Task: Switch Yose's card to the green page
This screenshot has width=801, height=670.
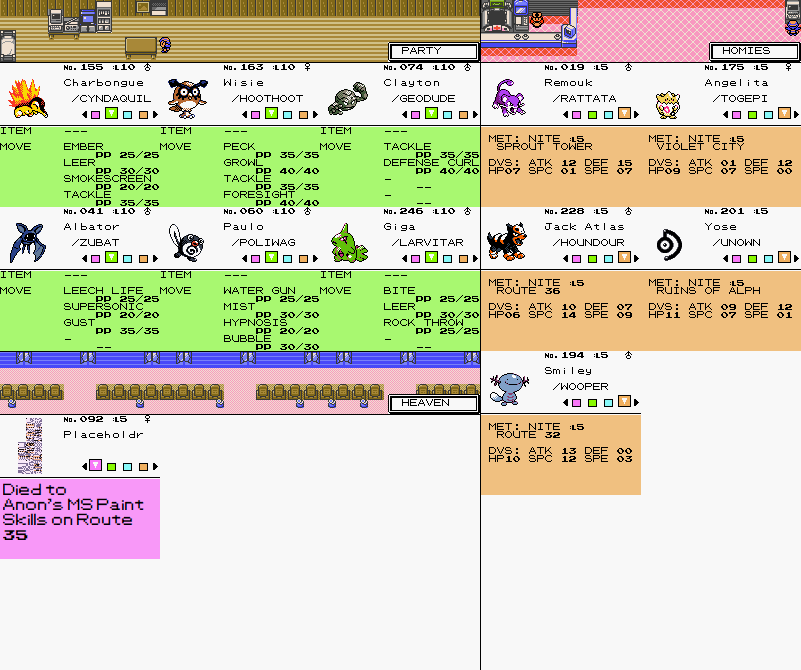Action: (752, 259)
